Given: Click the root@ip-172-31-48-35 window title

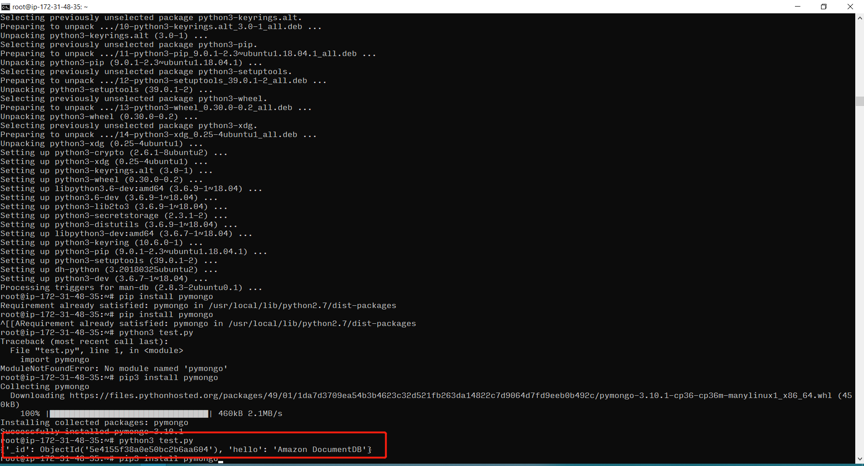Looking at the screenshot, I should pyautogui.click(x=50, y=6).
